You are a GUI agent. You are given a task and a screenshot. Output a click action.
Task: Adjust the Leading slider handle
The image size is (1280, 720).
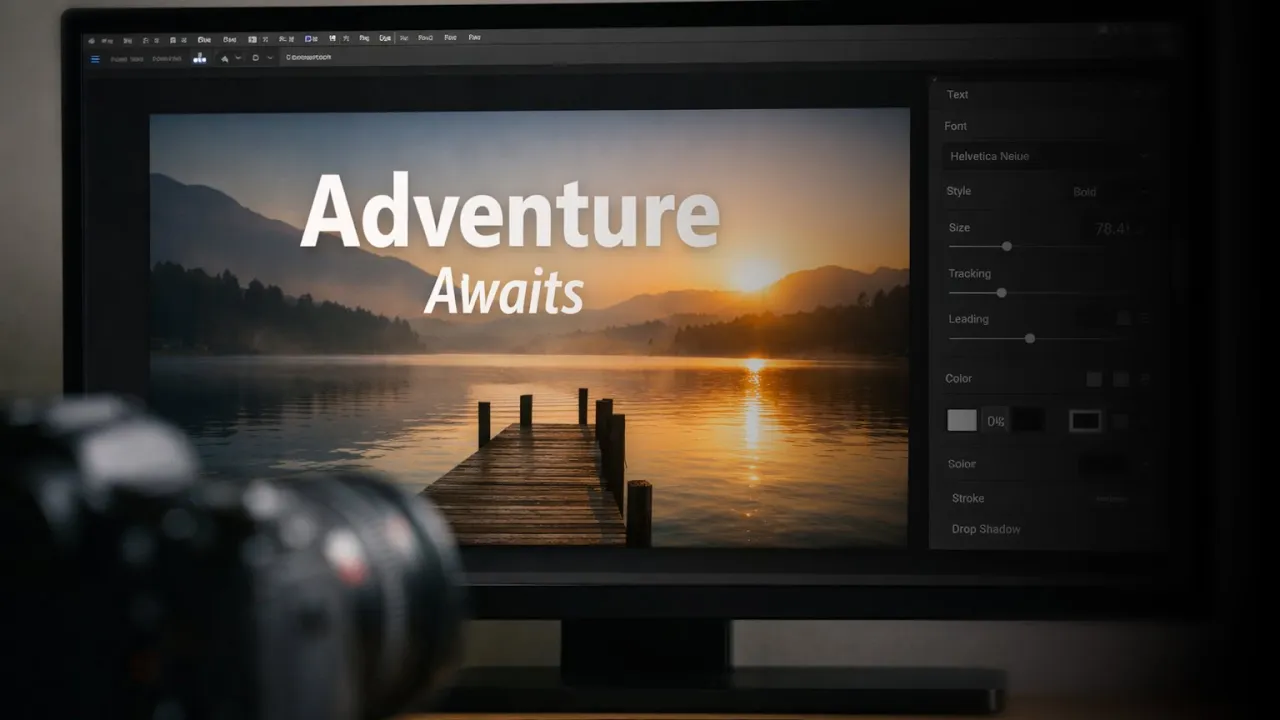click(1029, 339)
